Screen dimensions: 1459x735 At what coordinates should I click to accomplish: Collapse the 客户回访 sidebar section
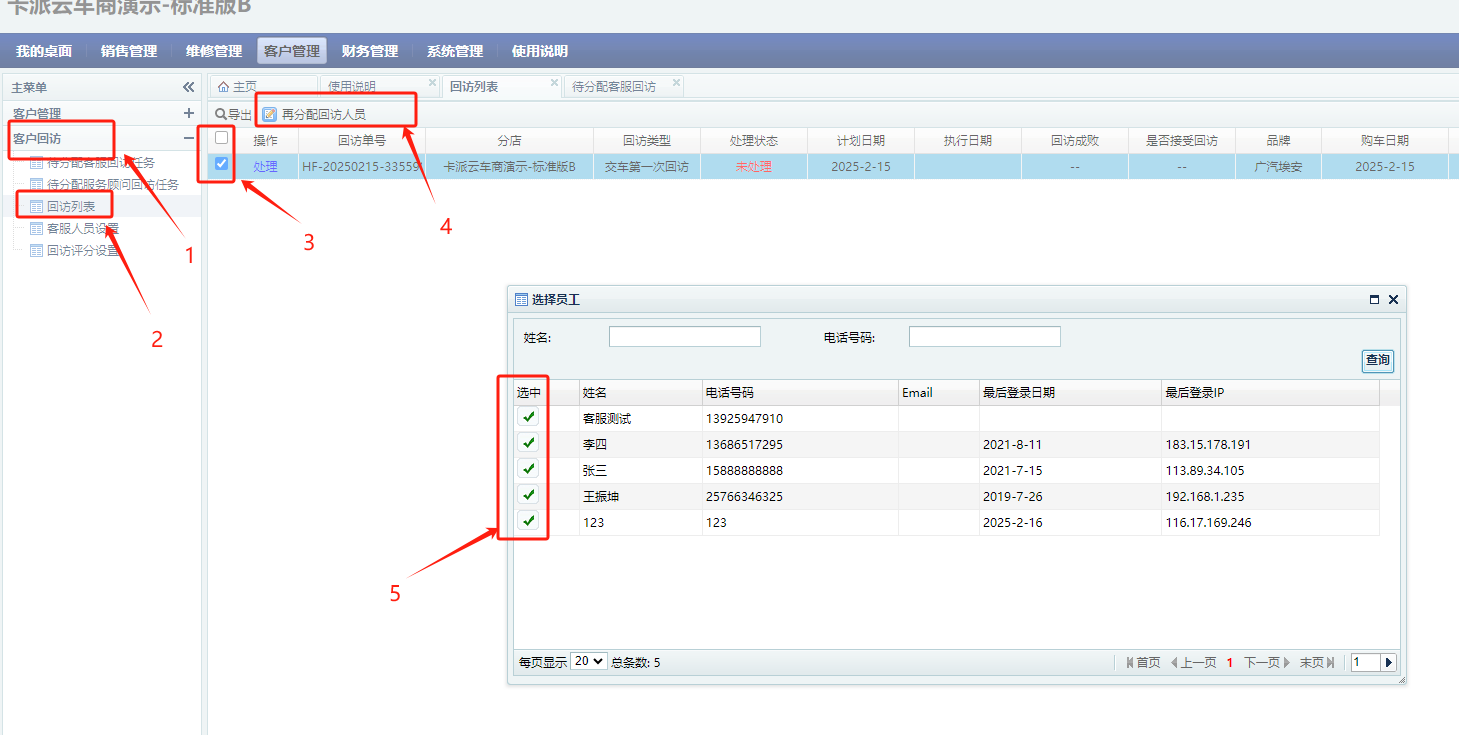(188, 139)
